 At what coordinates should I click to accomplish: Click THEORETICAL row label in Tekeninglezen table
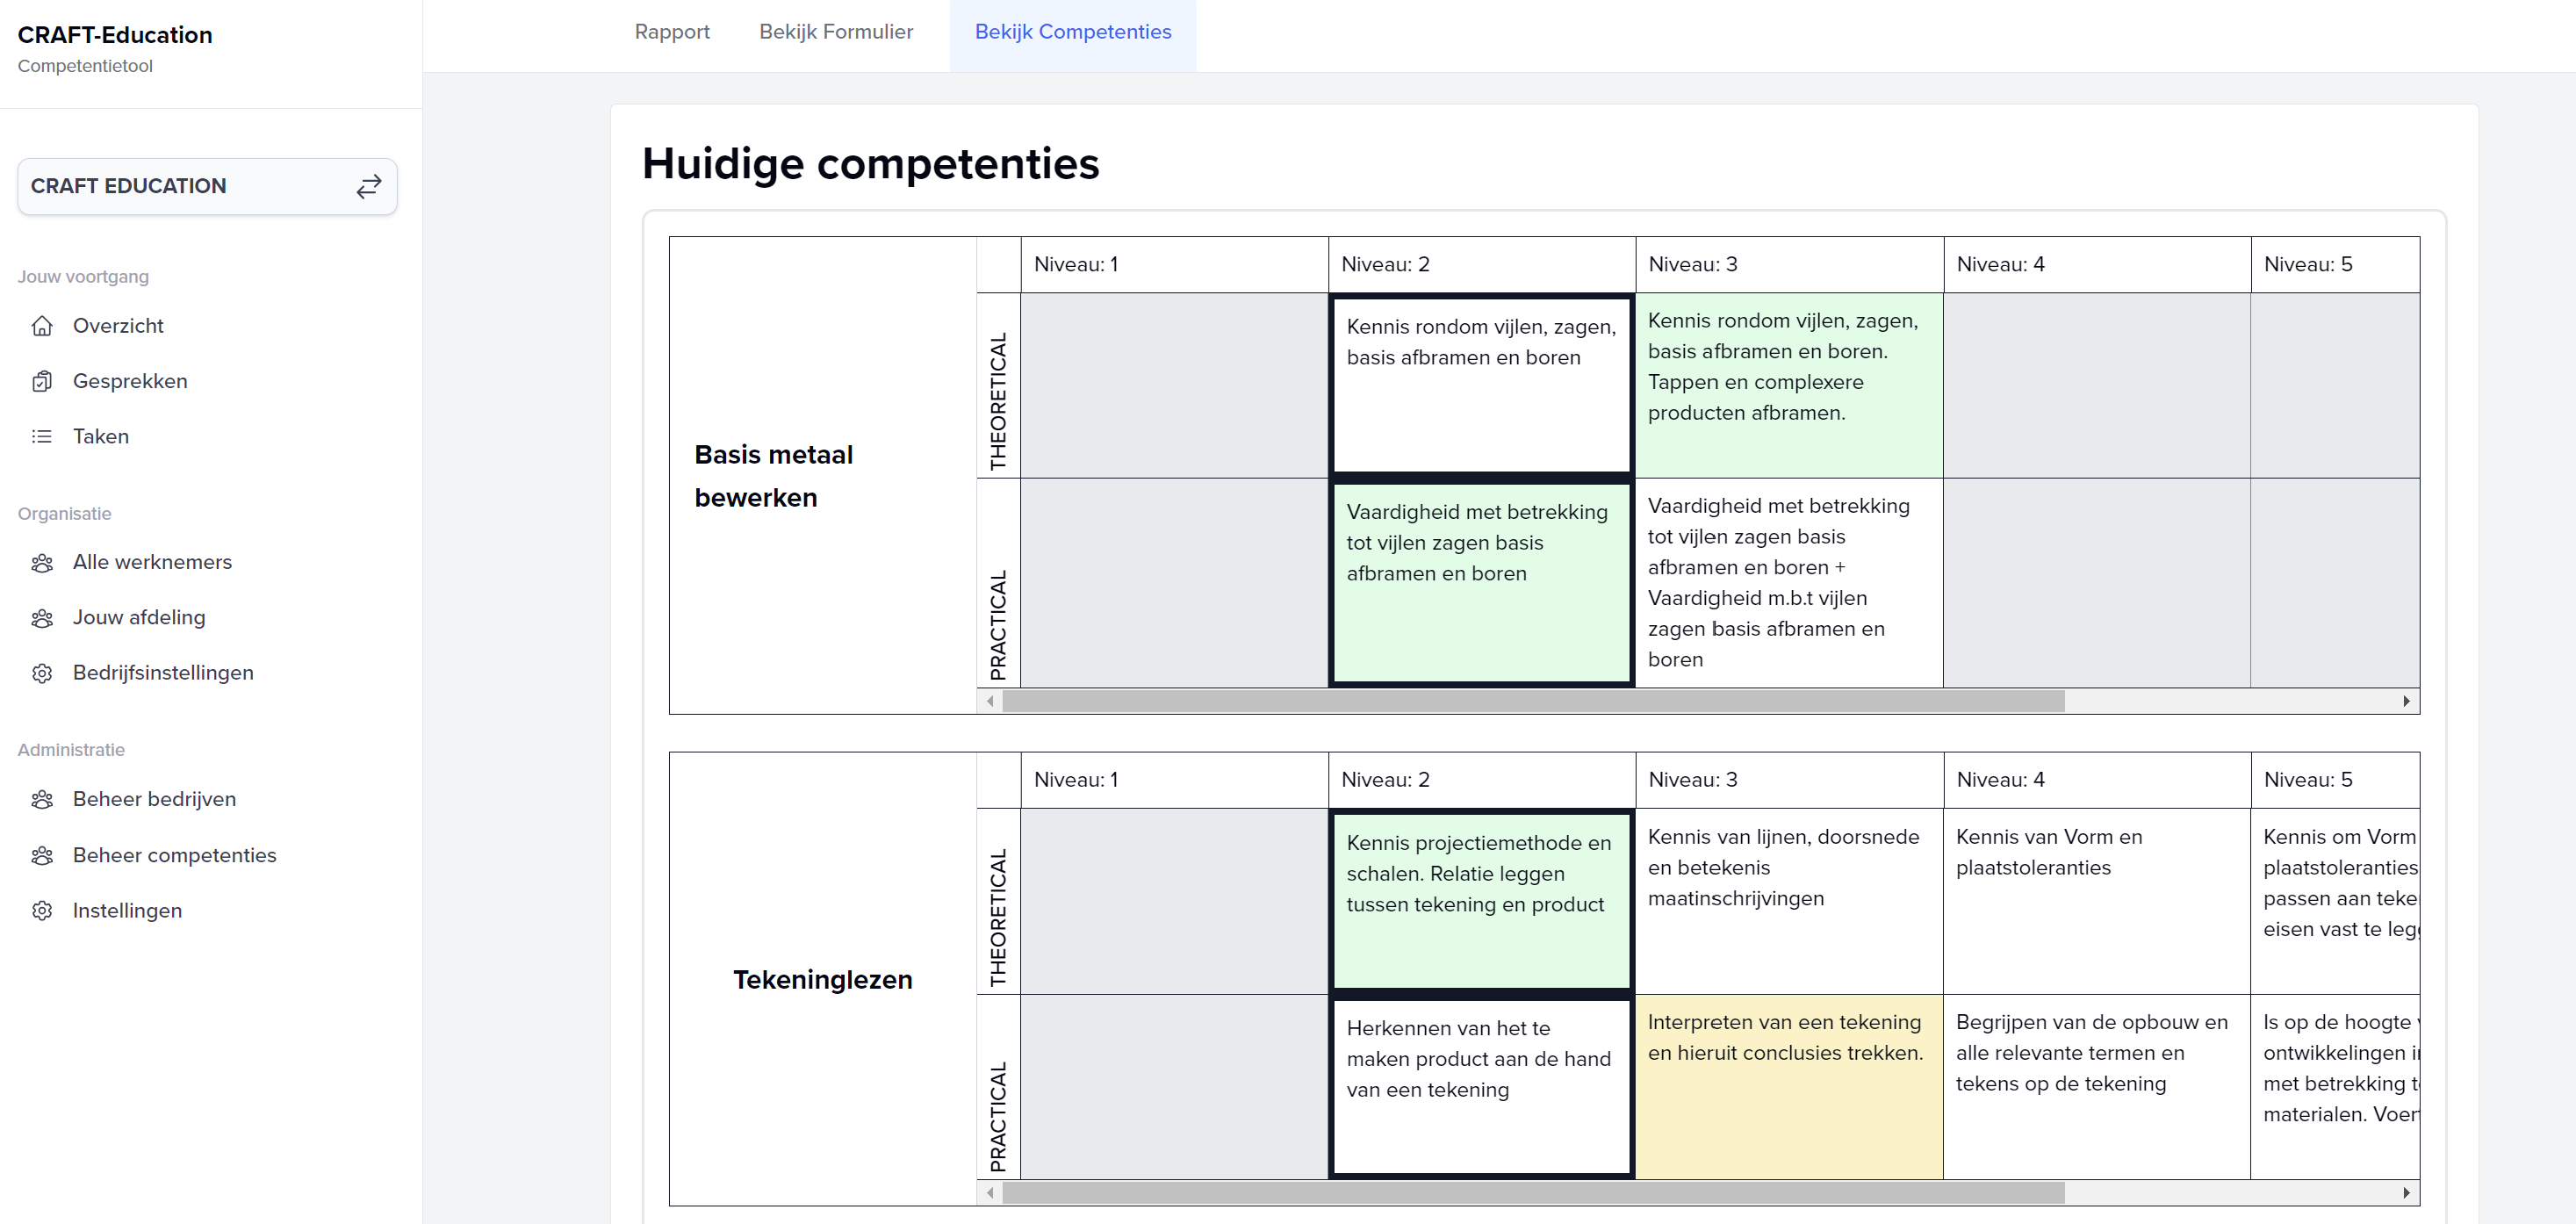tap(998, 917)
